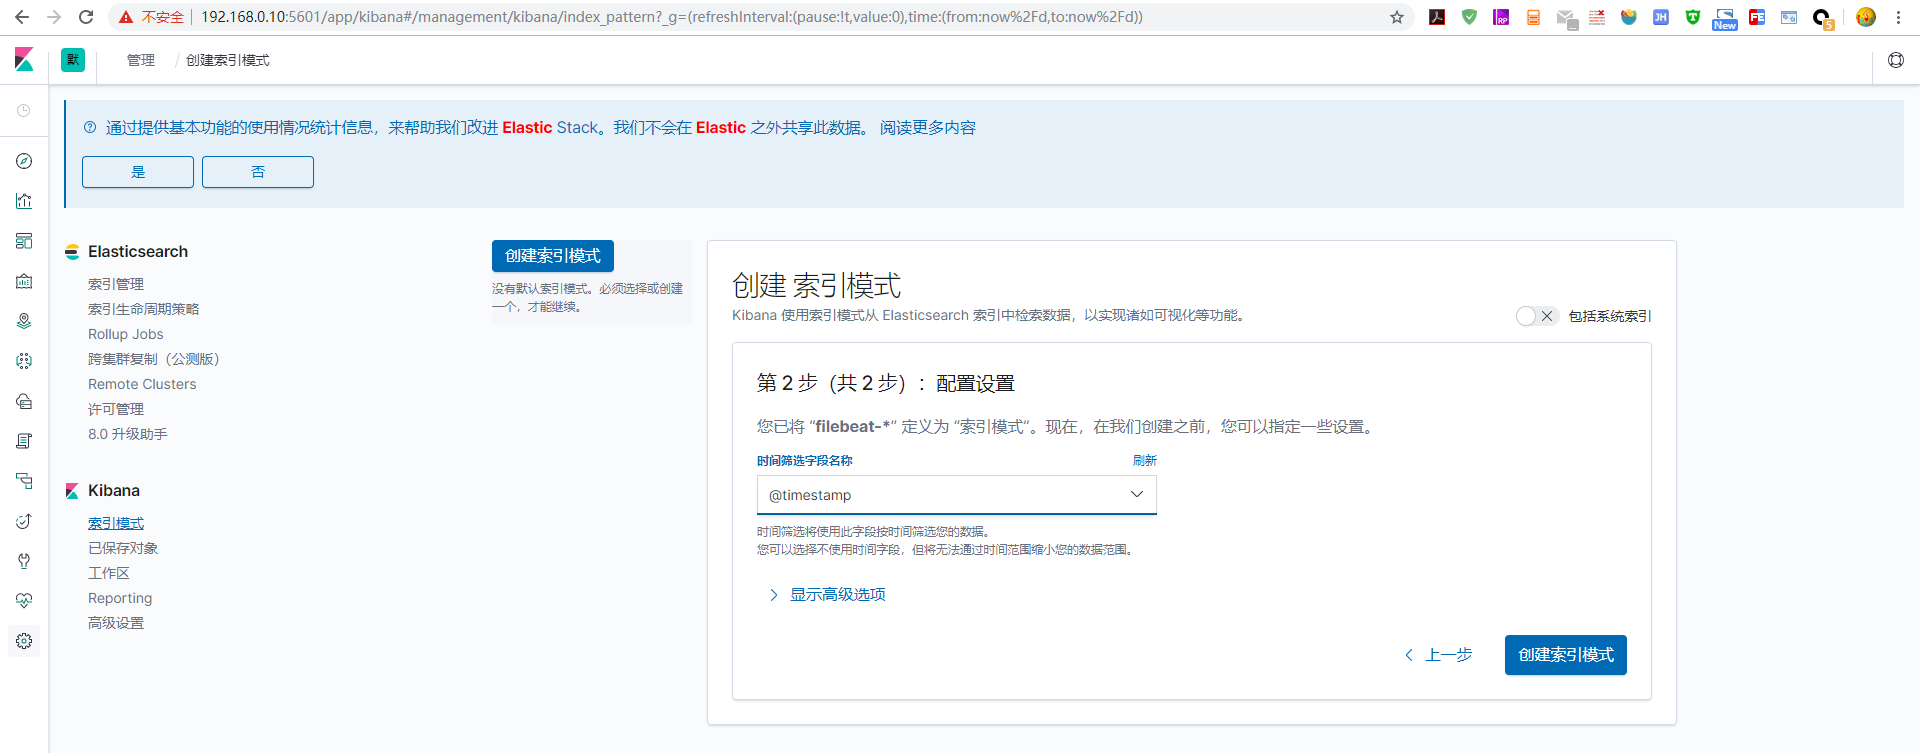Open Advanced Settings under Kibana
The image size is (1920, 753).
[116, 623]
